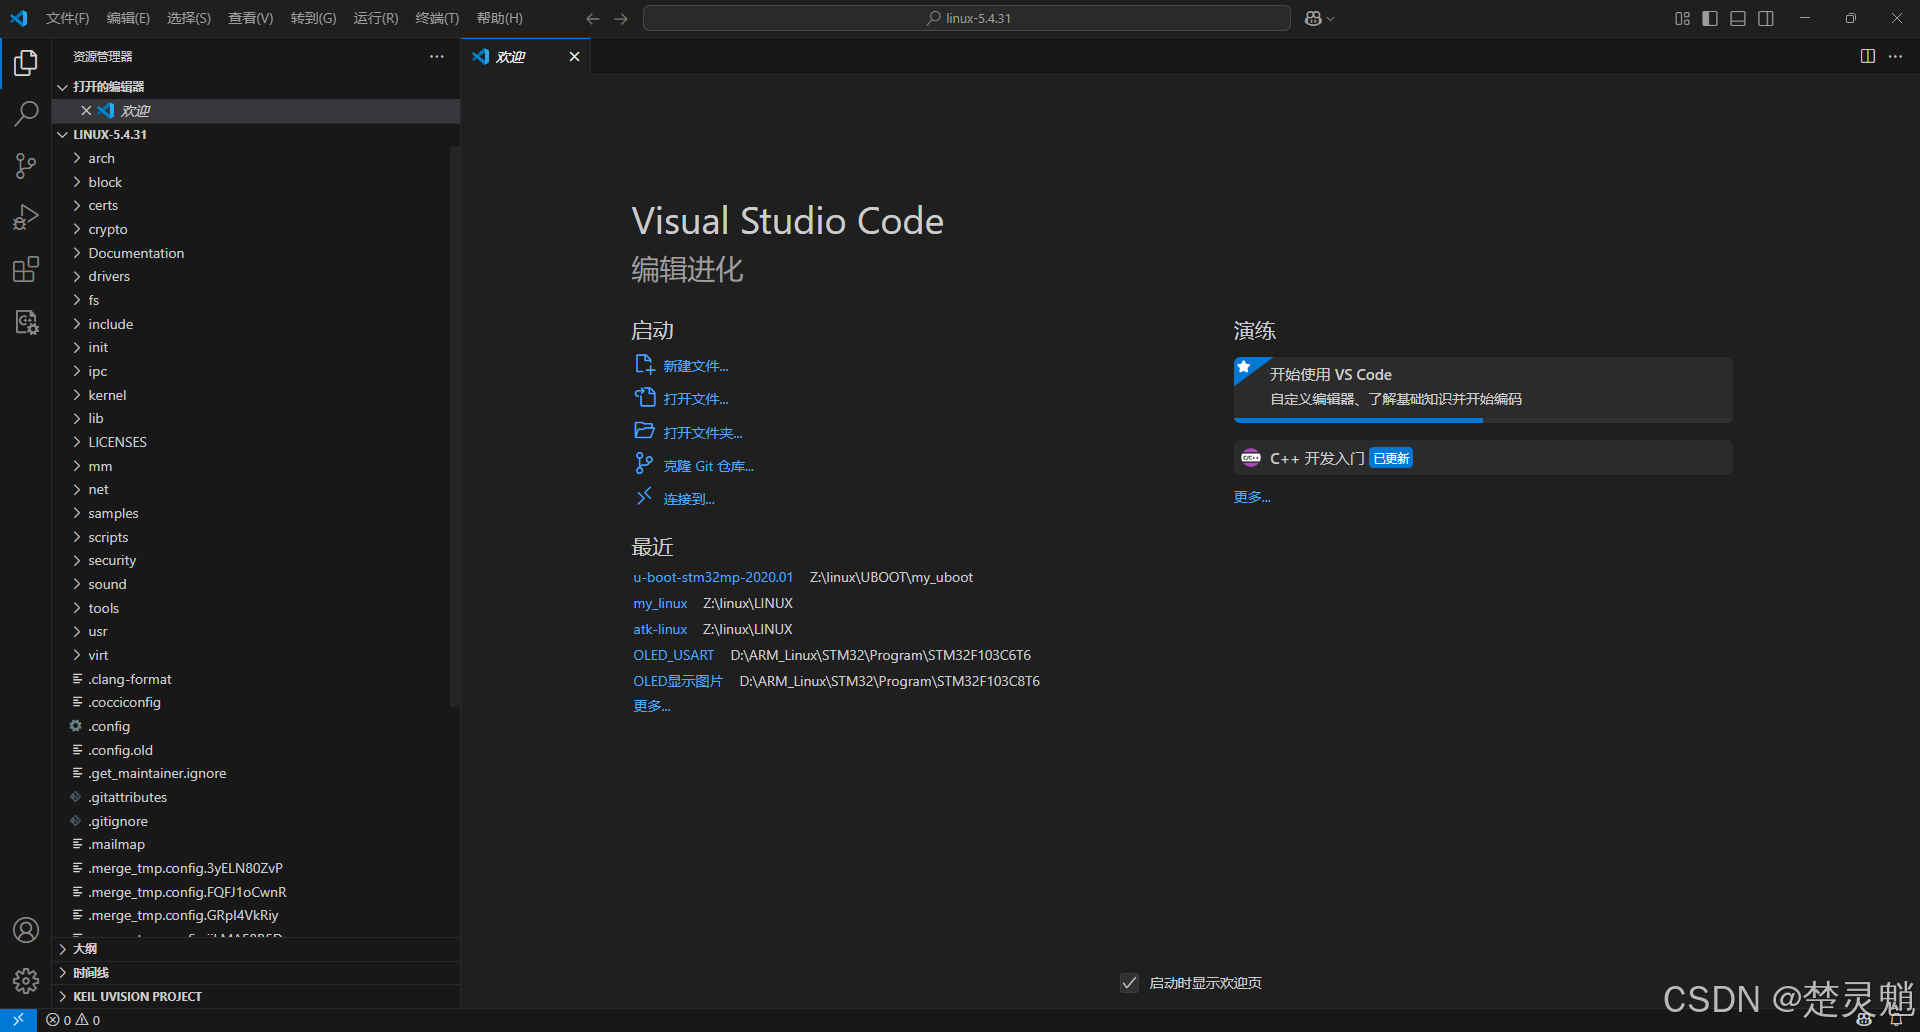Open the Run menu

click(x=375, y=19)
